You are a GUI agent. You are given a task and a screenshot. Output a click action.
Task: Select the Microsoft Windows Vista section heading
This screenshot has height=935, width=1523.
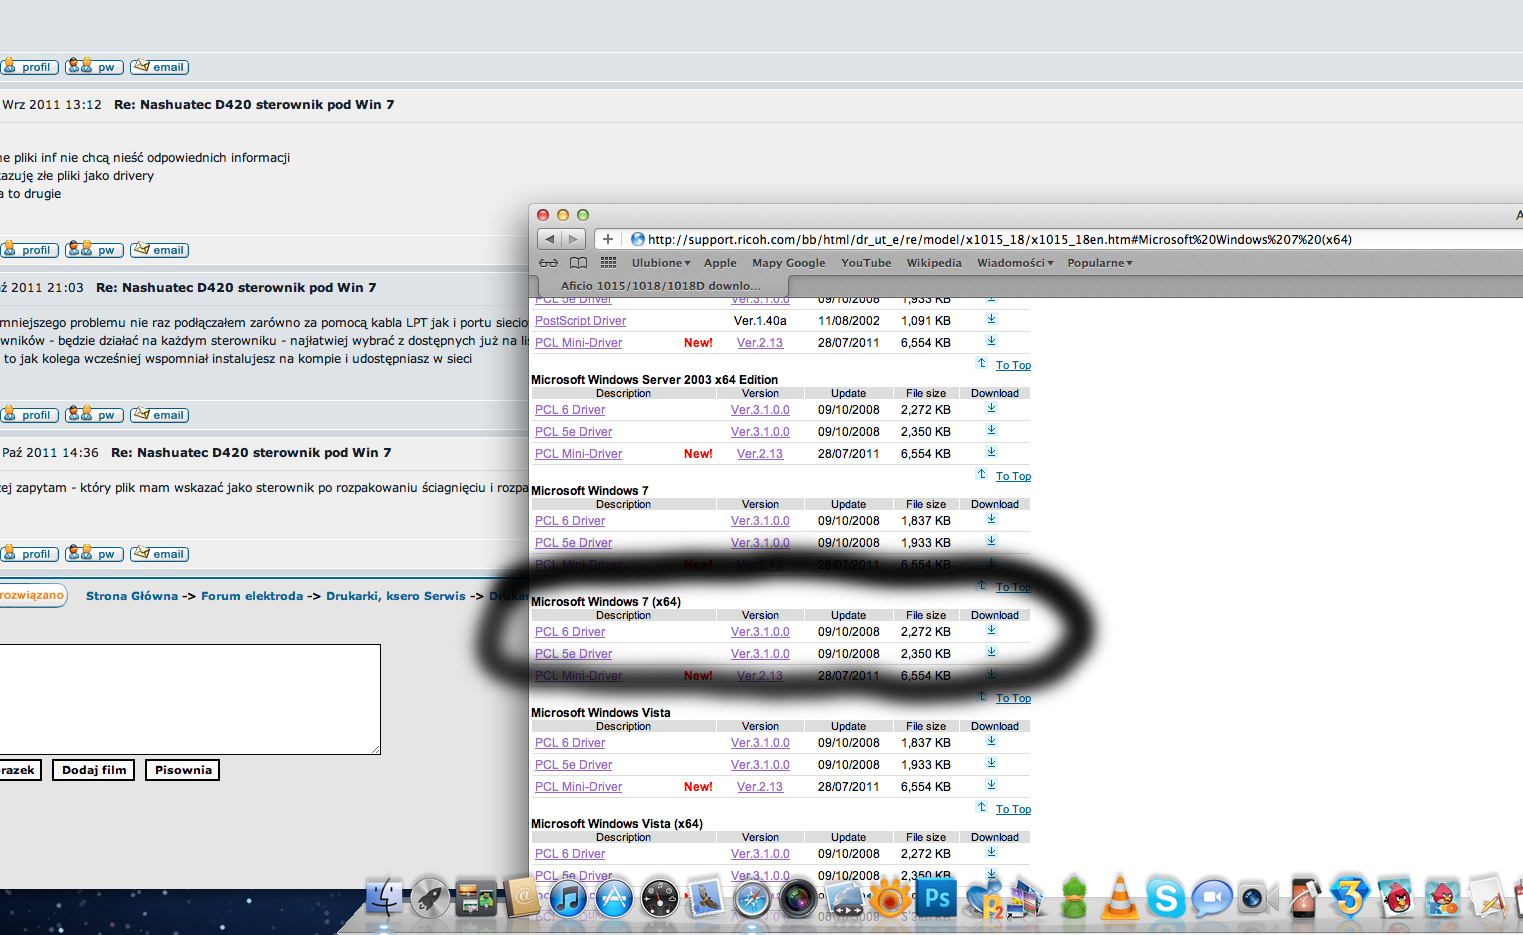(x=601, y=713)
